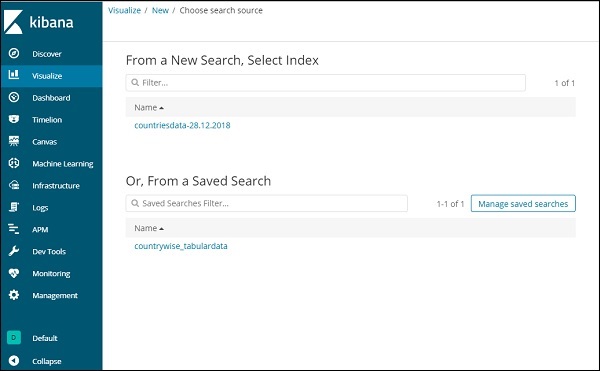Click the Logs document icon

point(14,207)
